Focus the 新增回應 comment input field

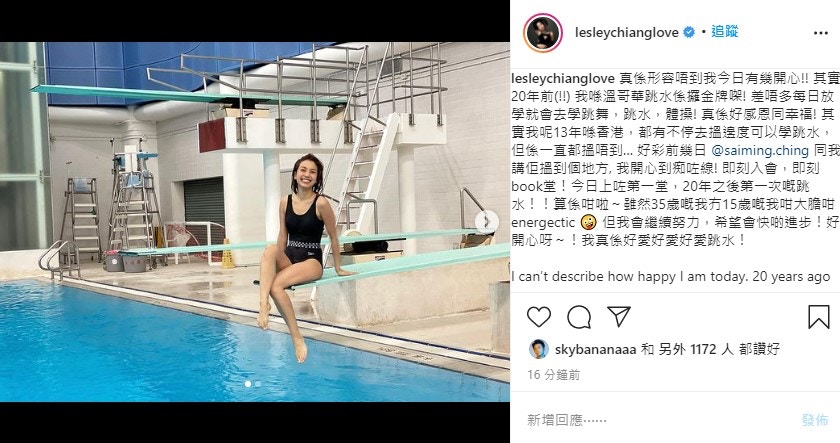pyautogui.click(x=656, y=420)
